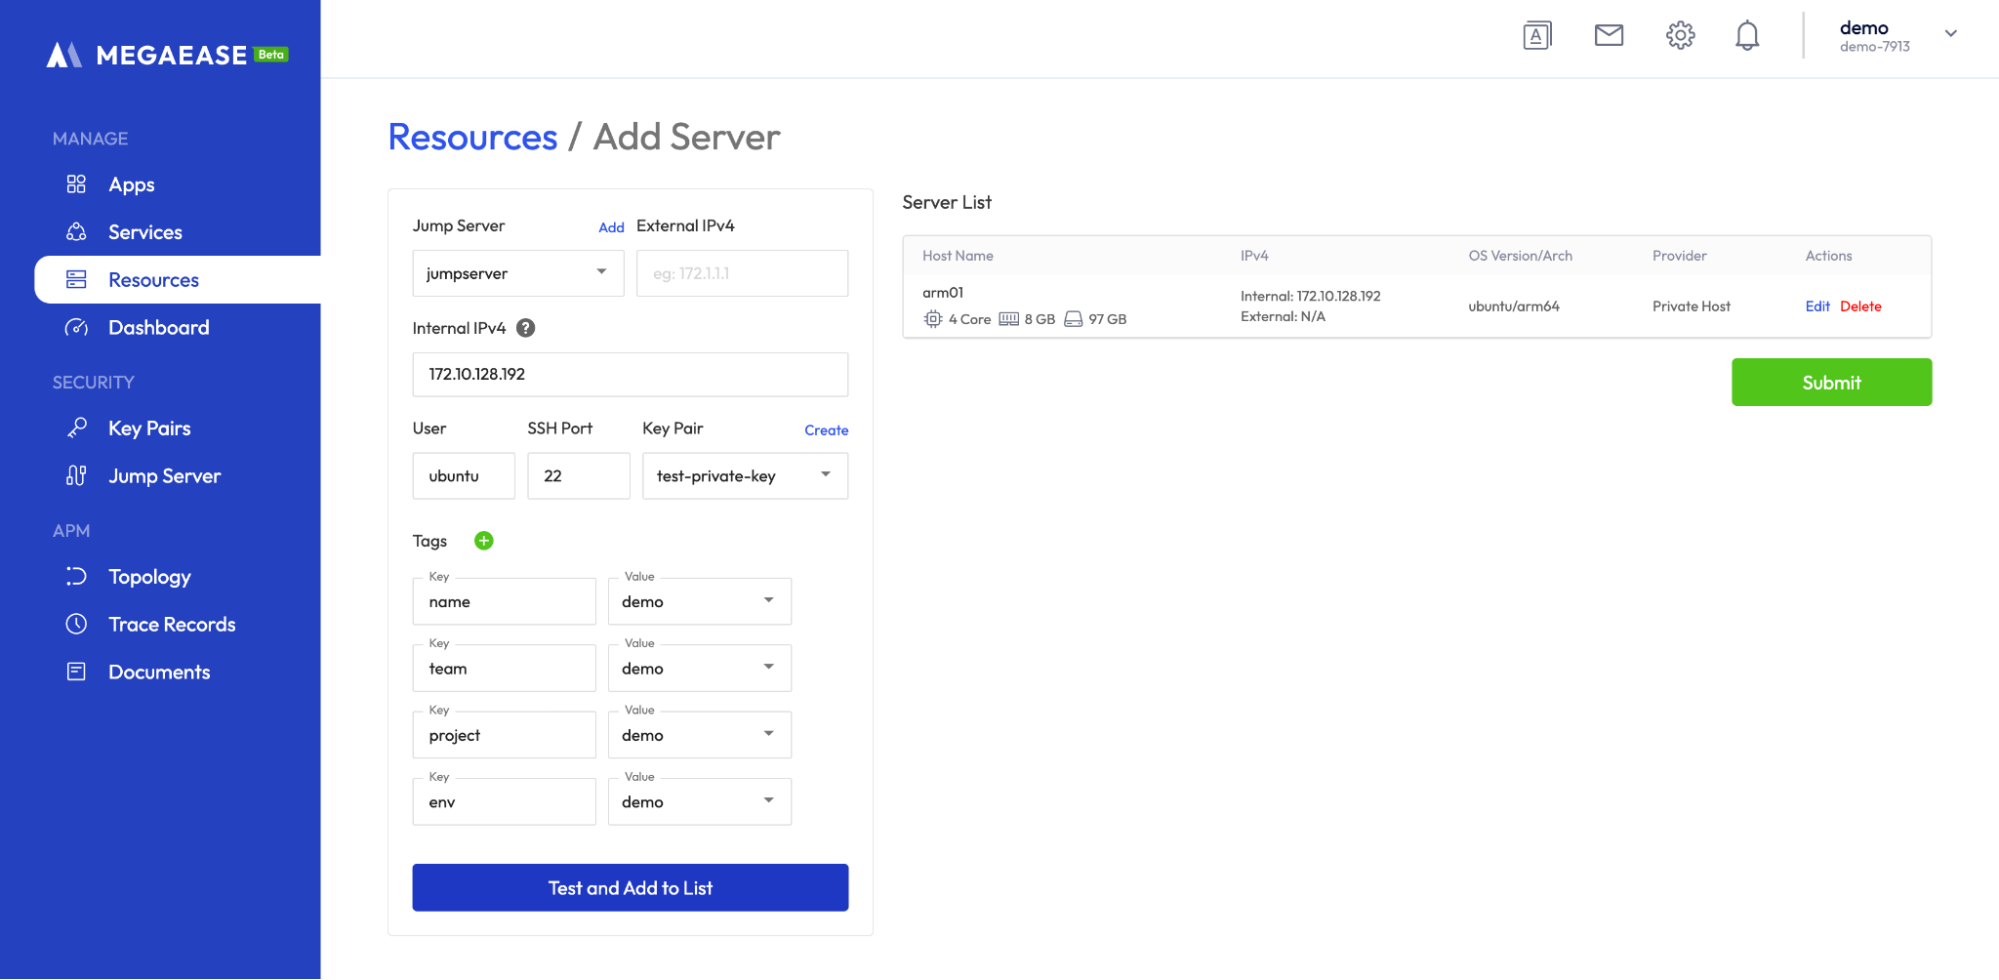Open the test-private-key Key Pair dropdown
The height and width of the screenshot is (980, 1999).
825,475
